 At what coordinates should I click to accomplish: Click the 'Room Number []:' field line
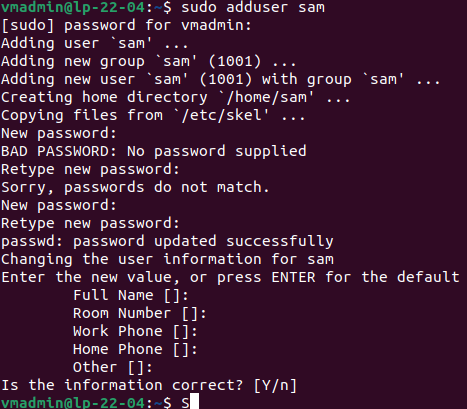(140, 313)
